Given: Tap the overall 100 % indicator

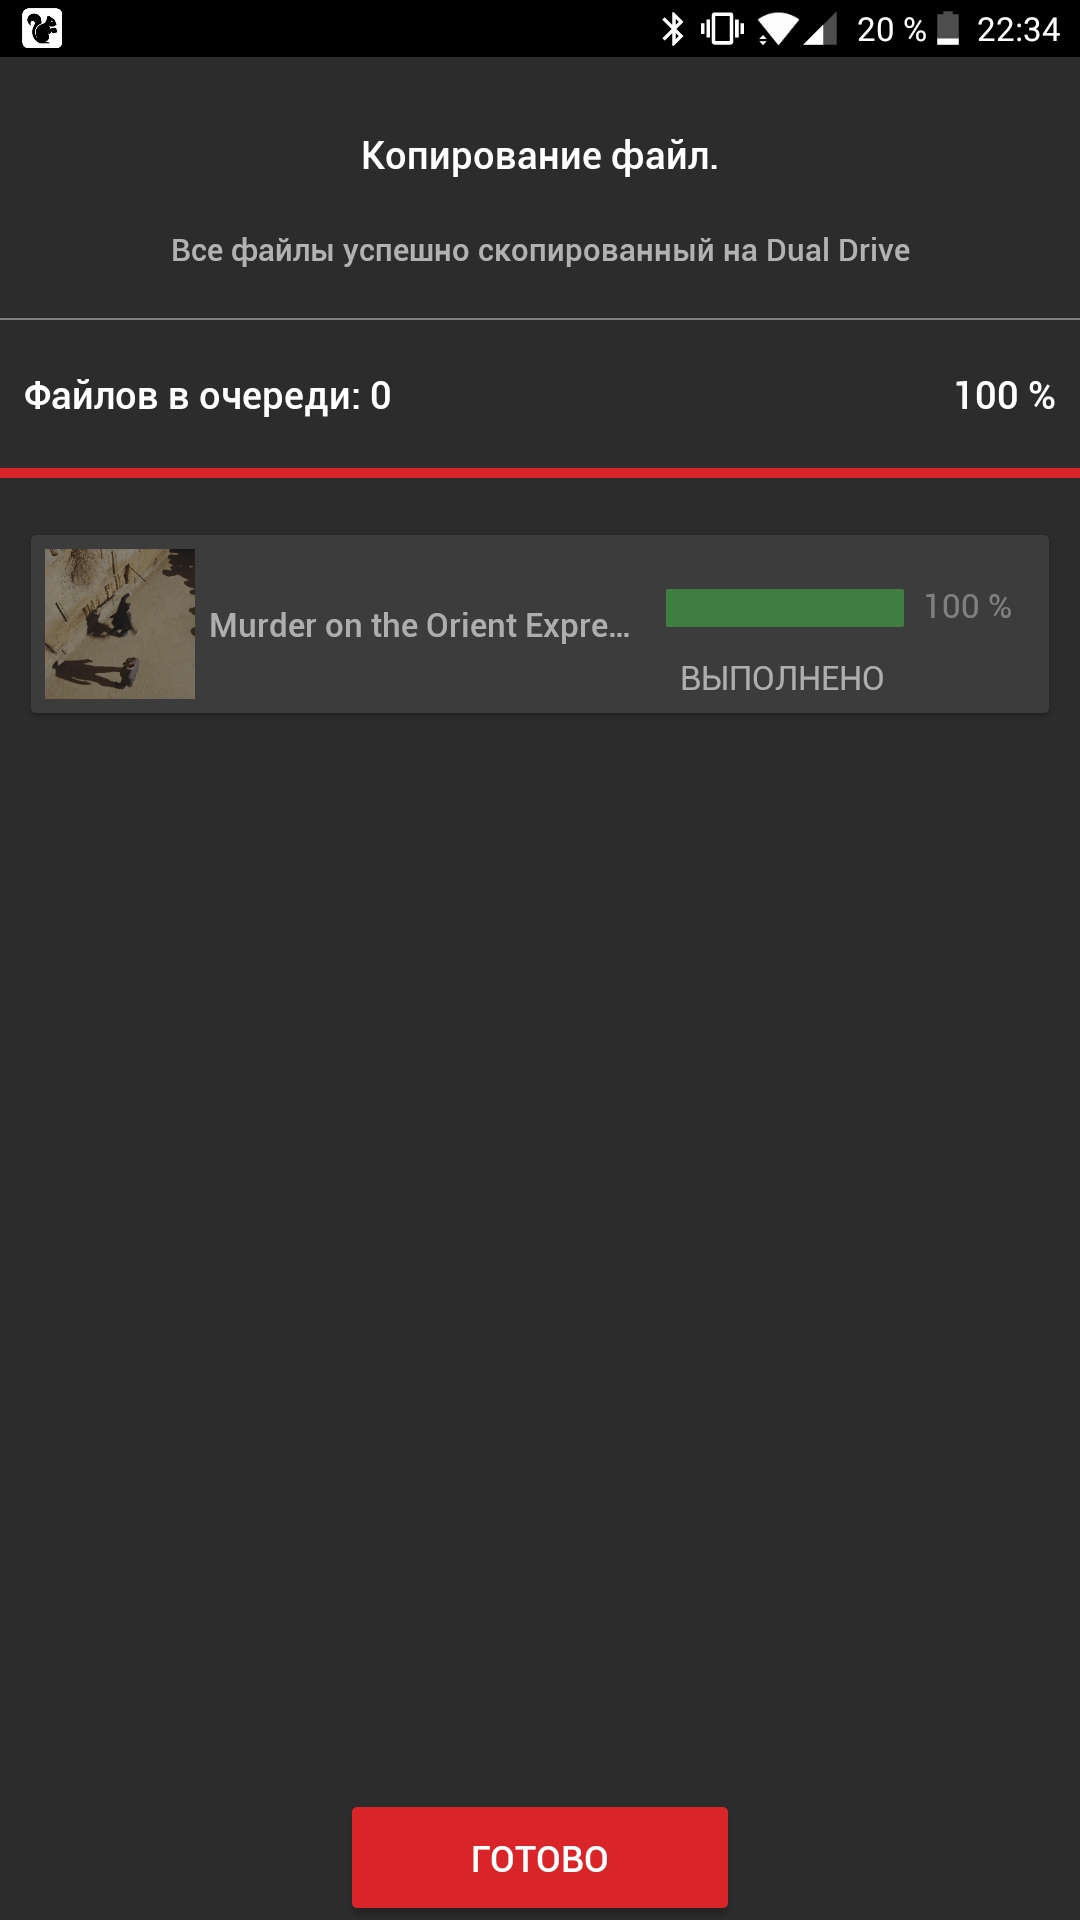Looking at the screenshot, I should coord(1004,396).
